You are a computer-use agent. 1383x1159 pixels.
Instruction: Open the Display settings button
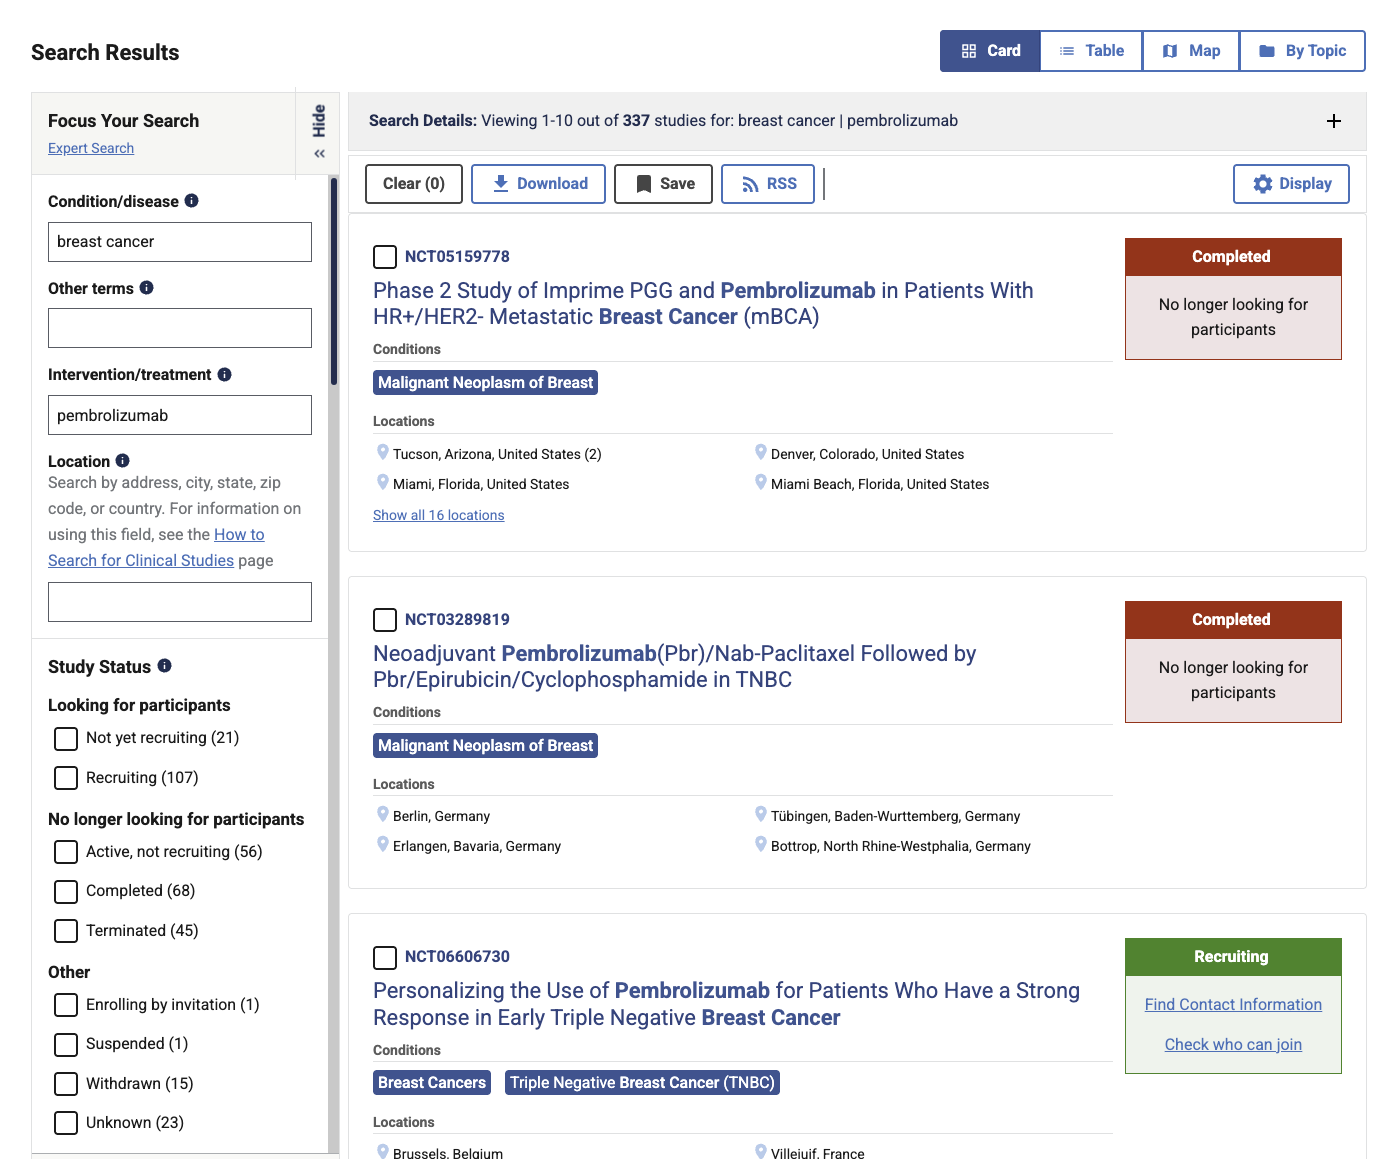(x=1291, y=184)
